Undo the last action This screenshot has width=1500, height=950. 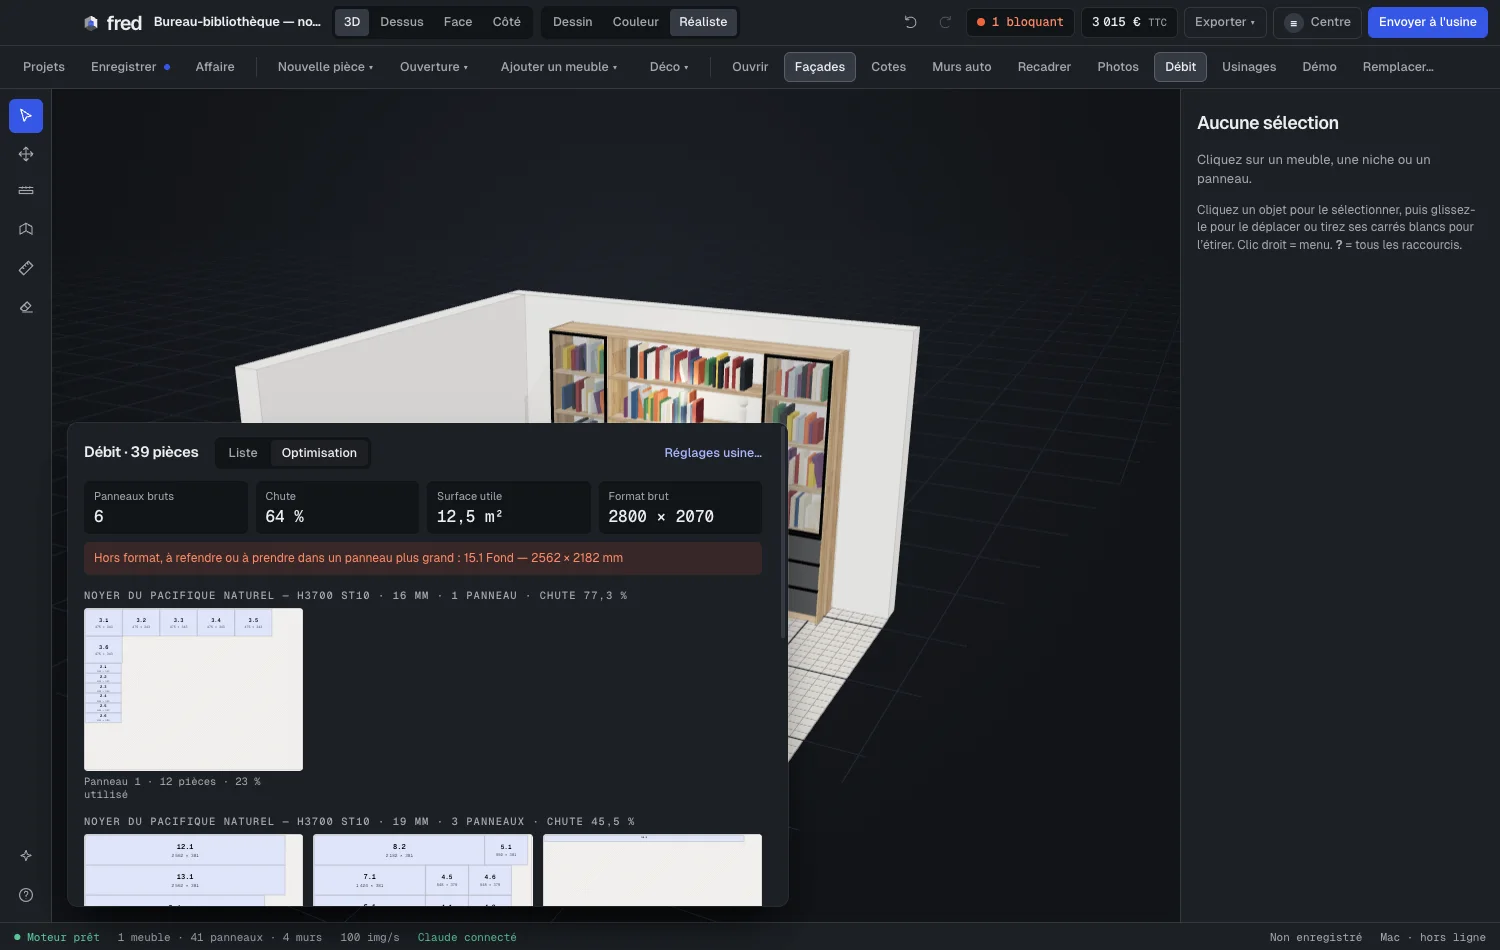point(910,22)
